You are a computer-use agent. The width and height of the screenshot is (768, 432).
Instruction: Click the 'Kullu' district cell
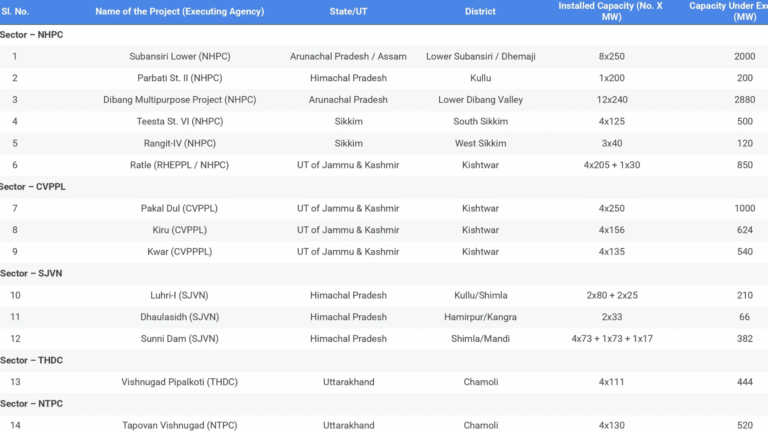(x=480, y=78)
